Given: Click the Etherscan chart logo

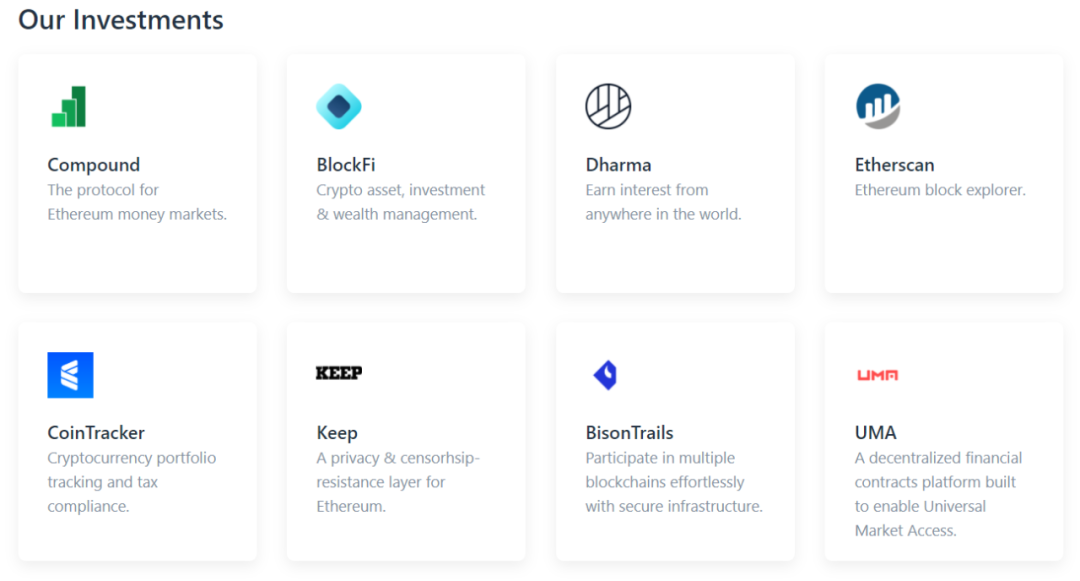Looking at the screenshot, I should pos(878,107).
